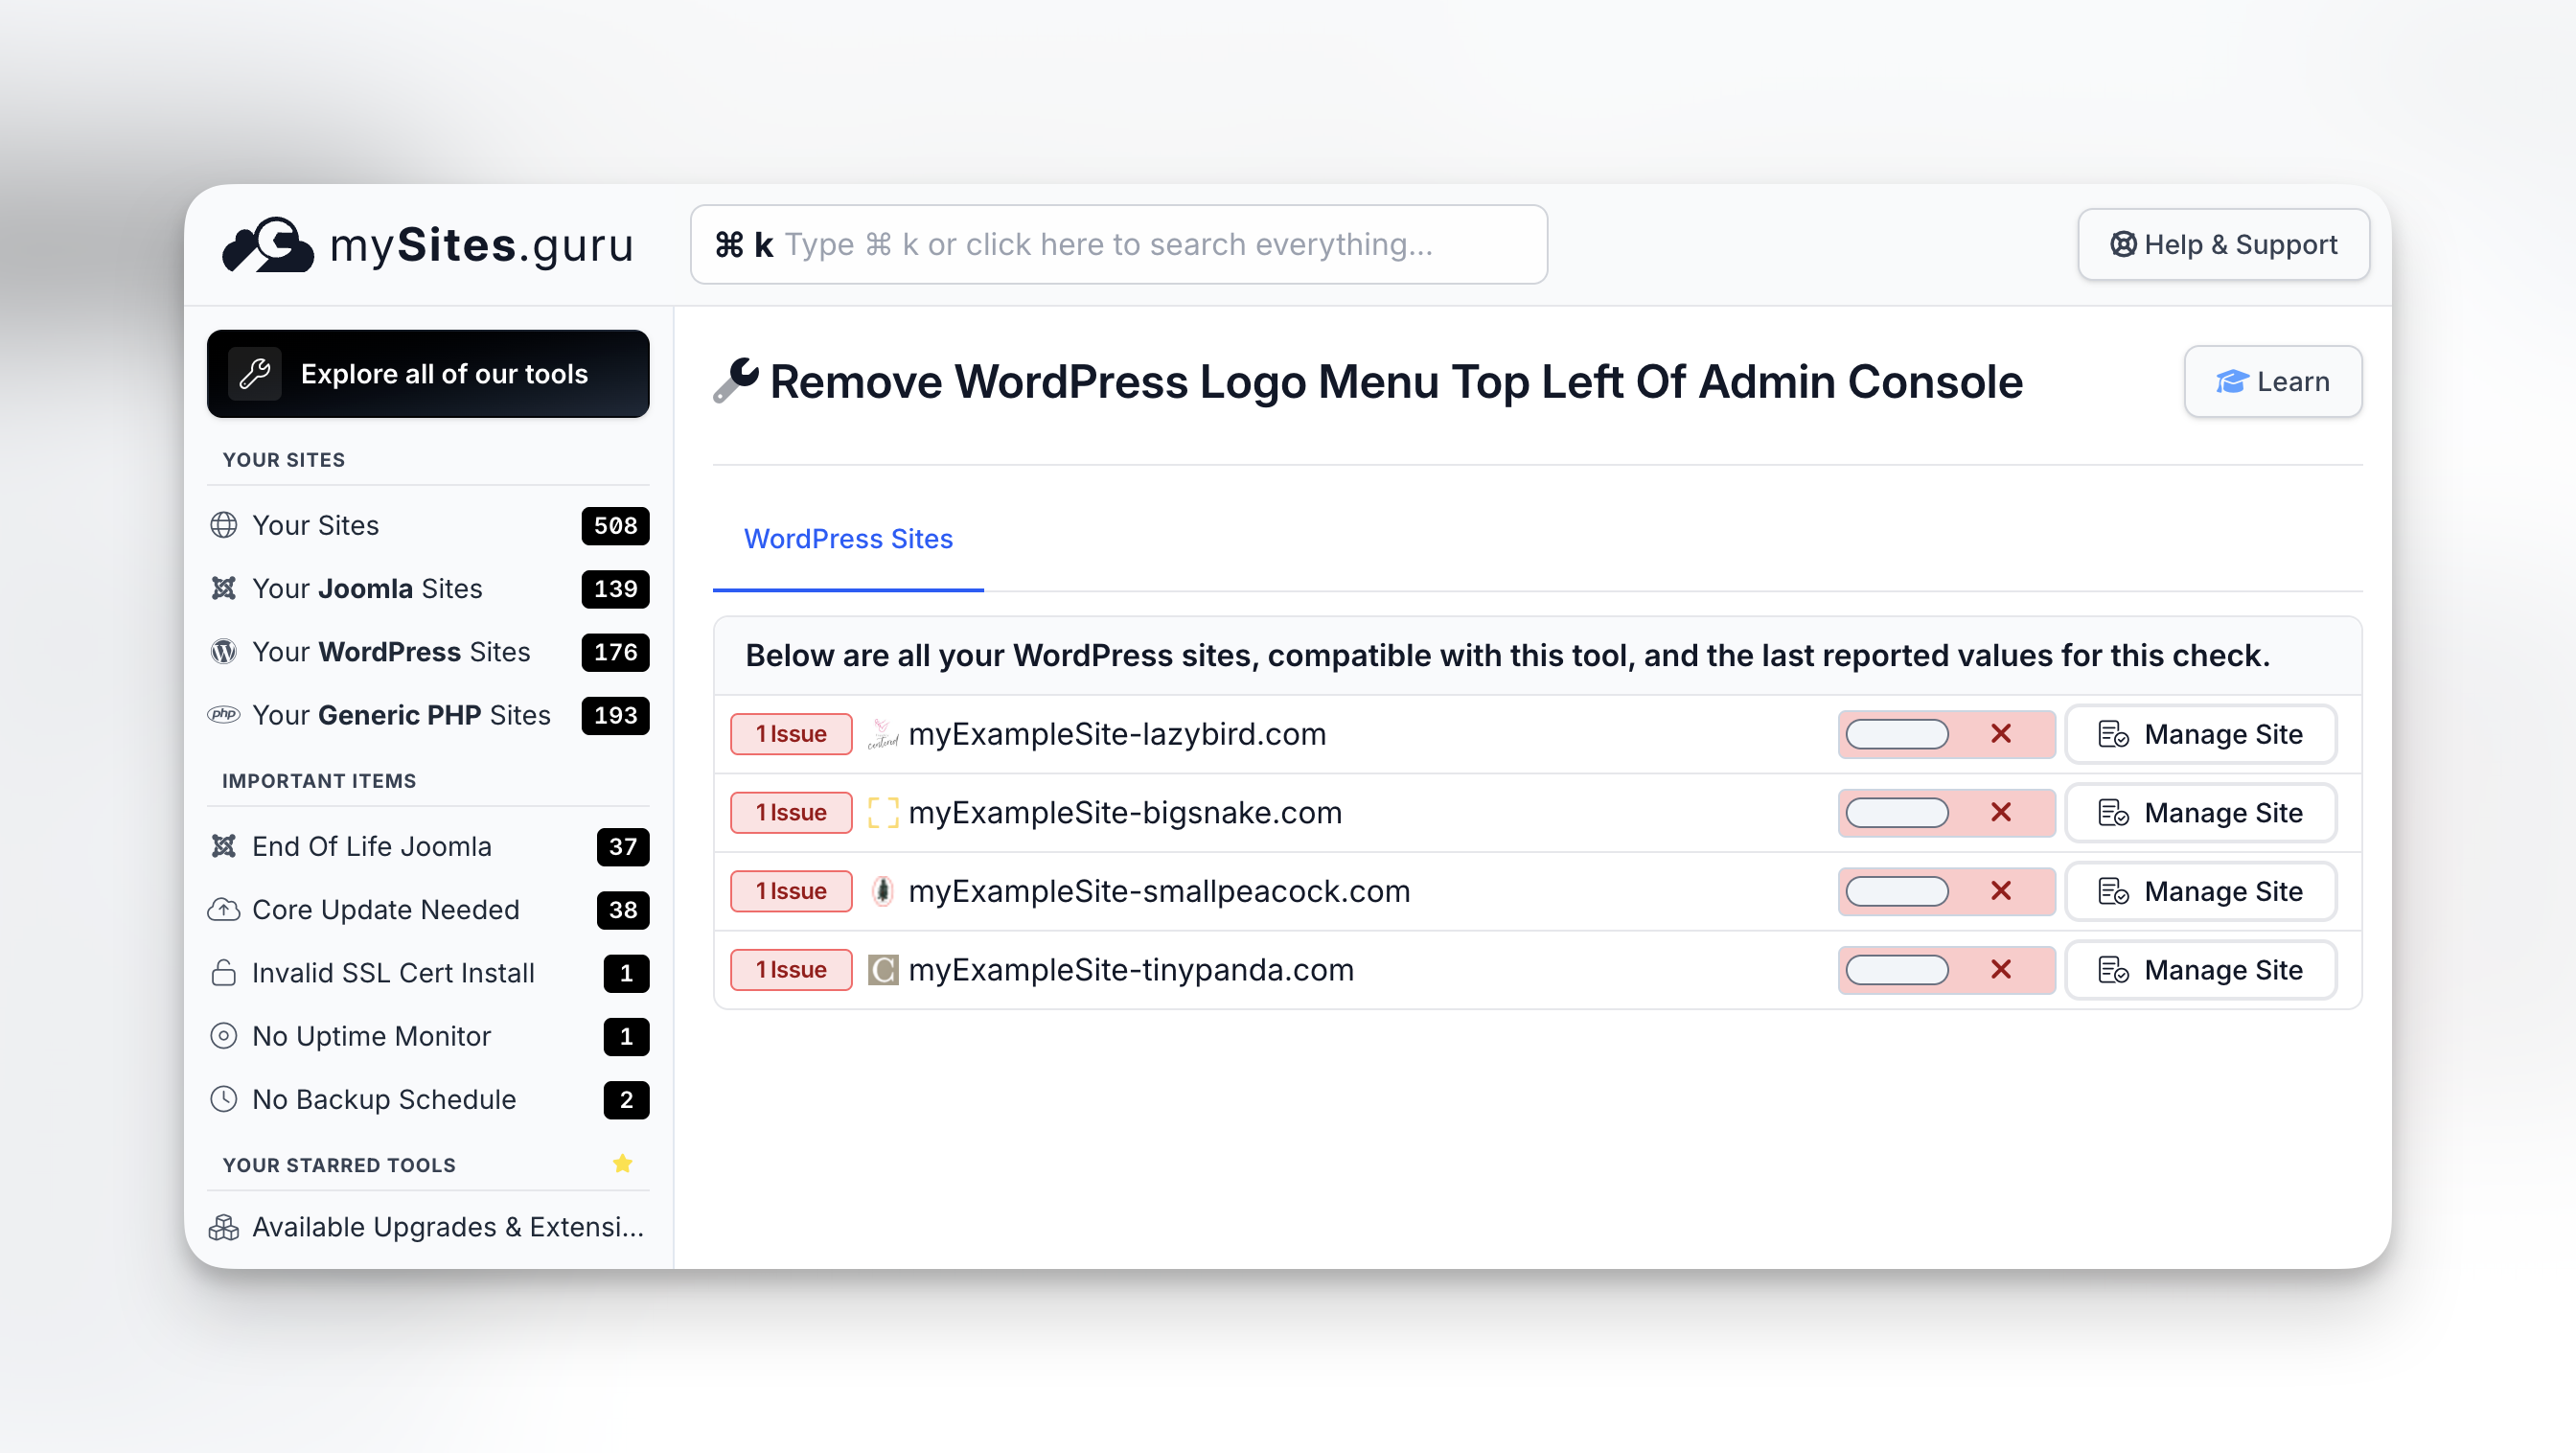Click the clock icon beside No Backup Schedule
Screen dimensions: 2576x1453
224,1099
